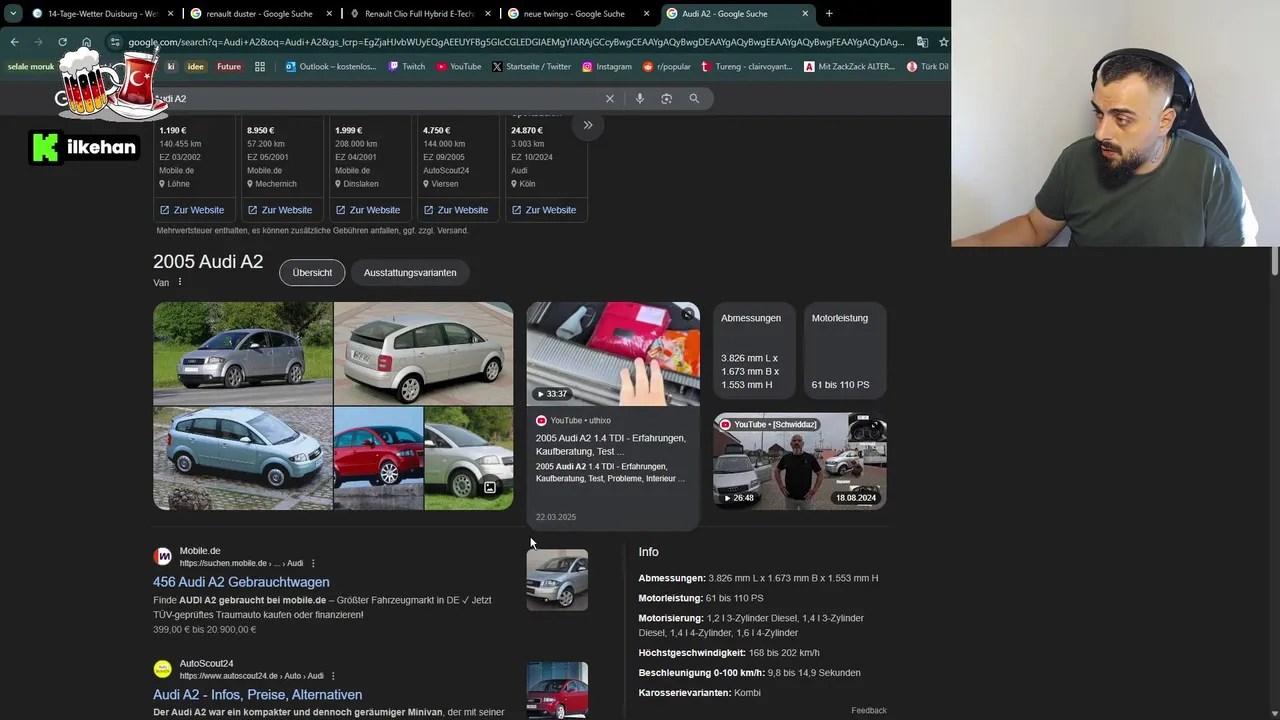Click the search magnifier icon

pyautogui.click(x=694, y=98)
